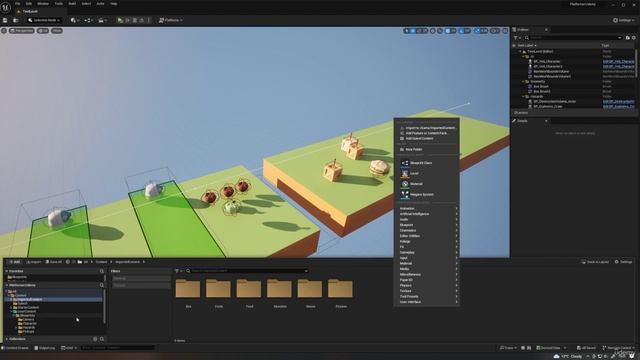Click the Blueprint Class icon in context menu
Image resolution: width=640 pixels, height=360 pixels.
[404, 163]
